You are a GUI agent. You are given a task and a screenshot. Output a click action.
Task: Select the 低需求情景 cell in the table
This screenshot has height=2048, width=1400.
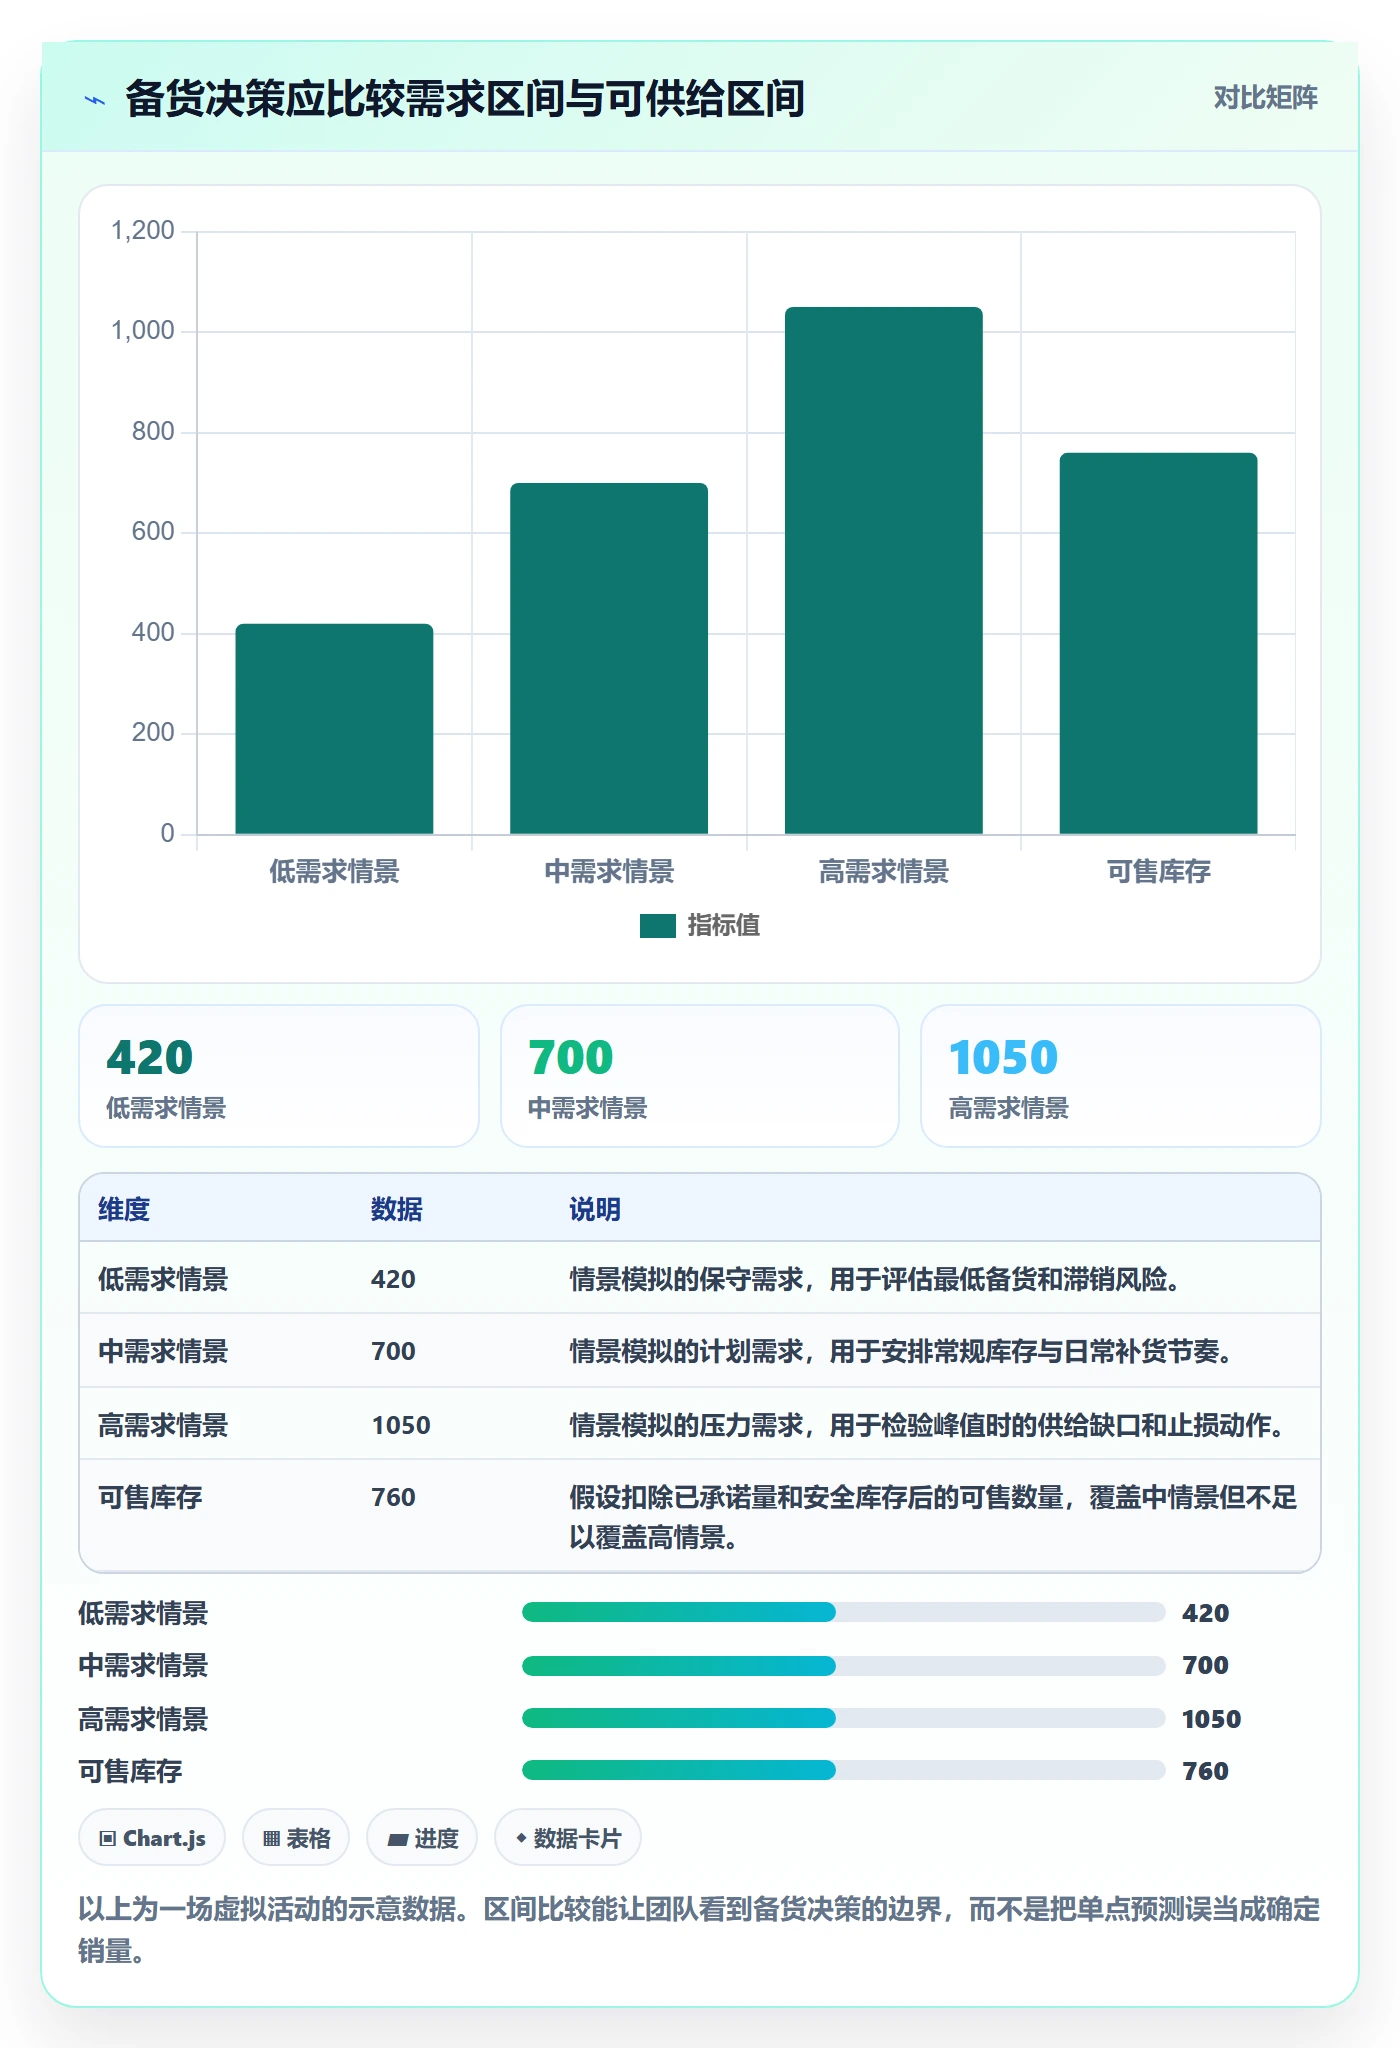pos(163,1279)
